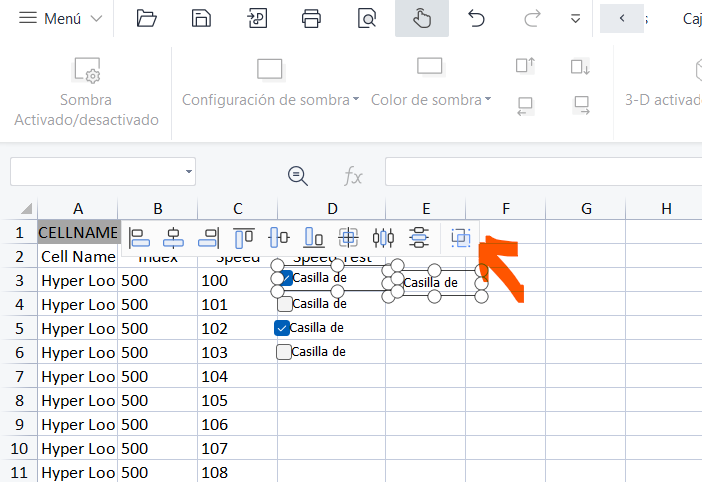
Task: Click Hyper Loo cell in row 10
Action: pos(78,448)
